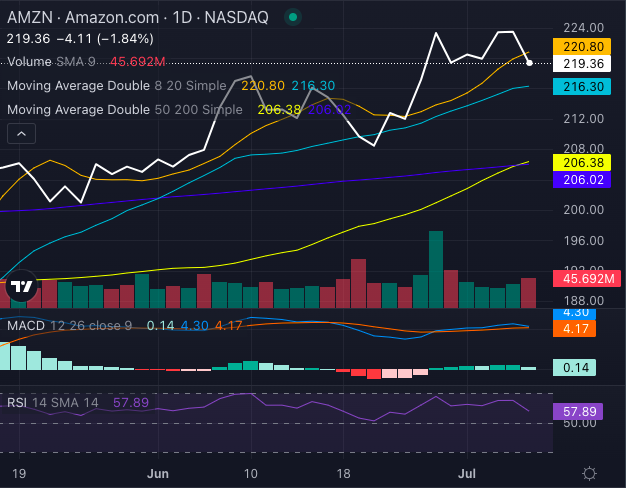This screenshot has height=488, width=626.
Task: Click the 18 date on time axis
Action: point(343,474)
